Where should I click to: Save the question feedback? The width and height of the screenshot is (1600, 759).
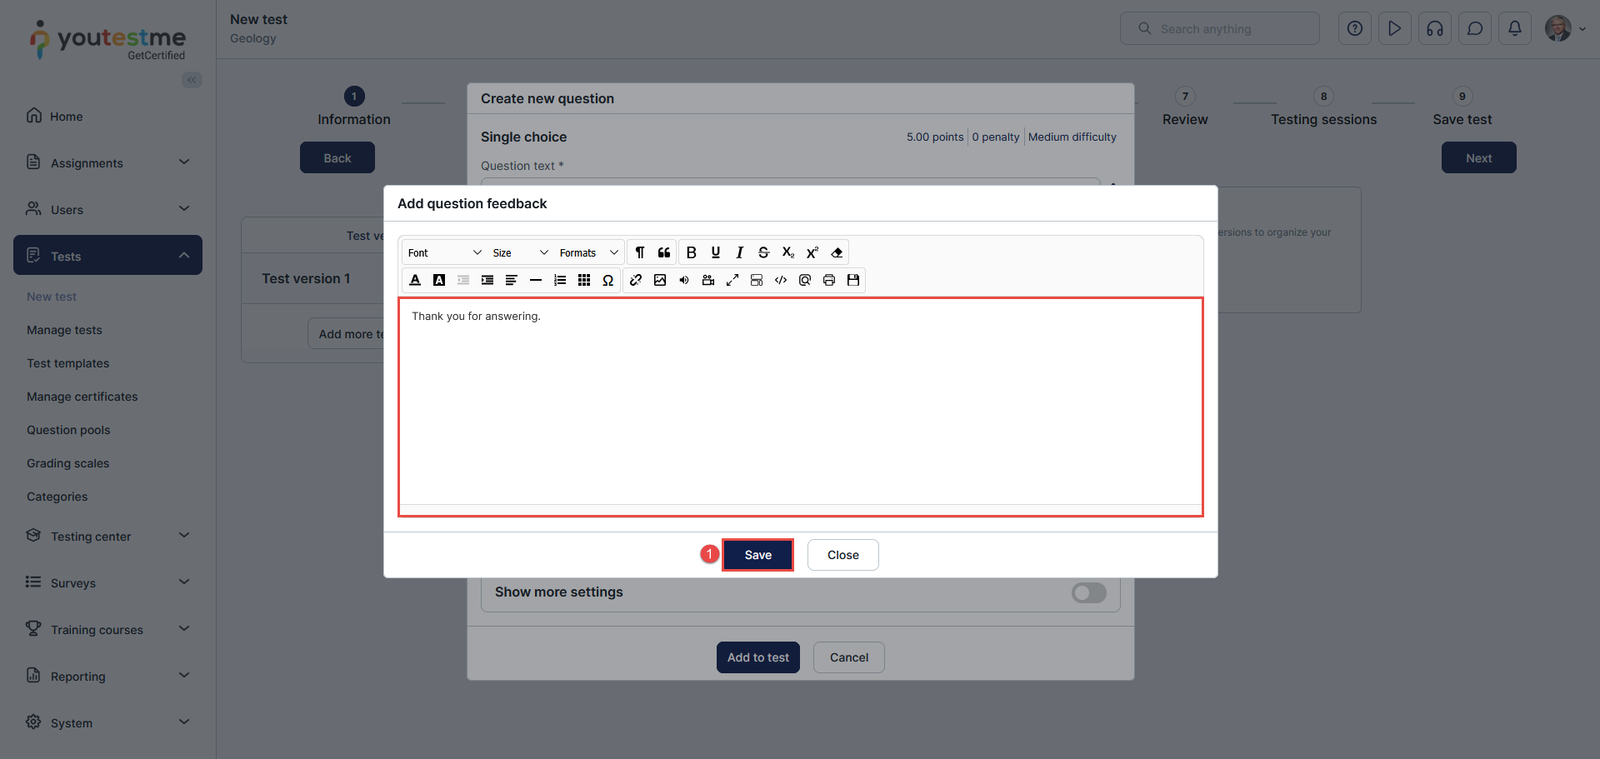[x=758, y=555]
